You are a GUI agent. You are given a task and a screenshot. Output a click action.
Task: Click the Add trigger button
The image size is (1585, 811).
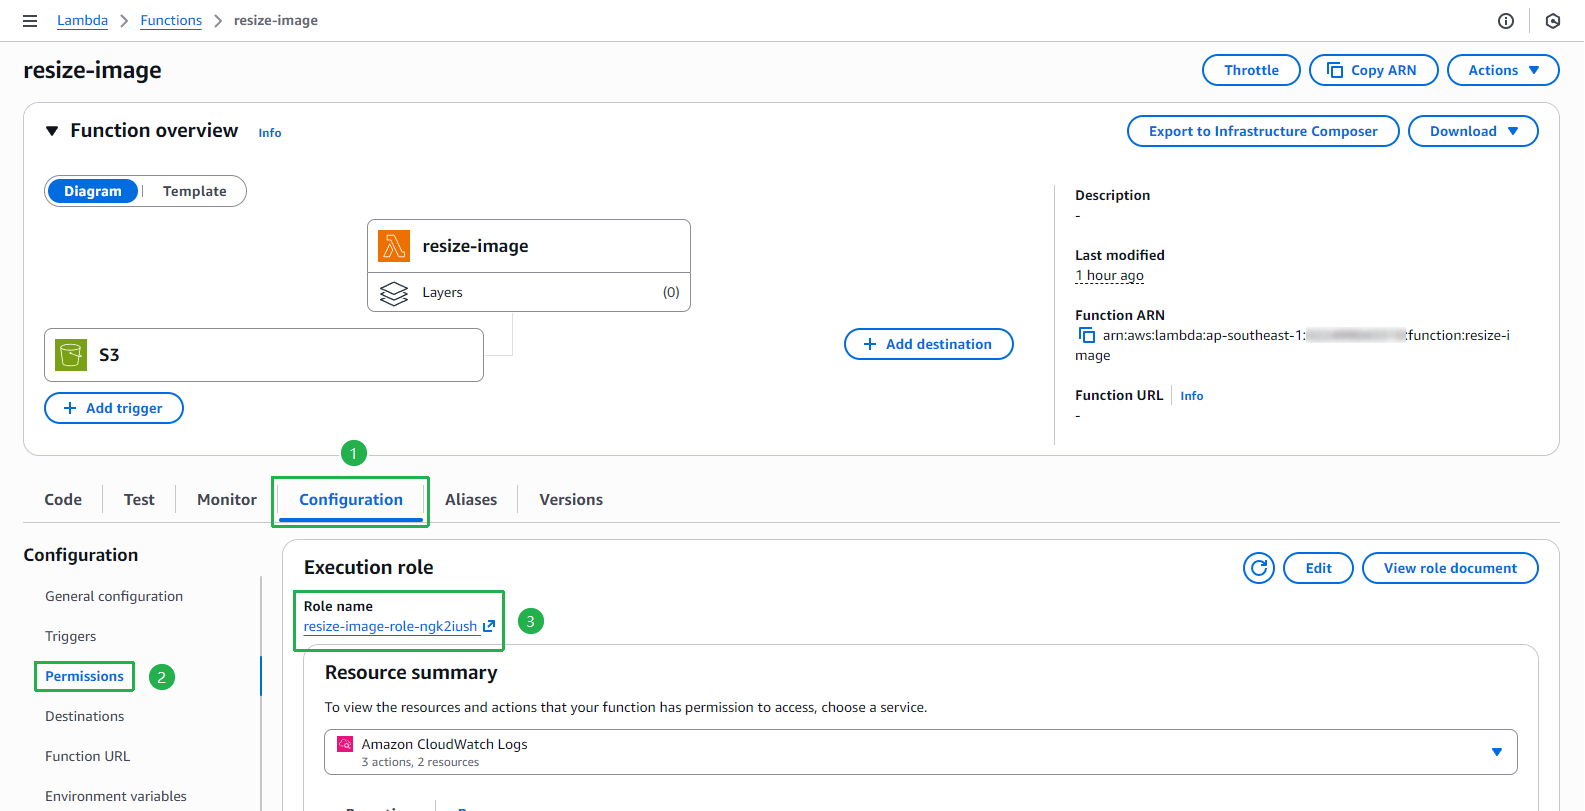coord(114,408)
